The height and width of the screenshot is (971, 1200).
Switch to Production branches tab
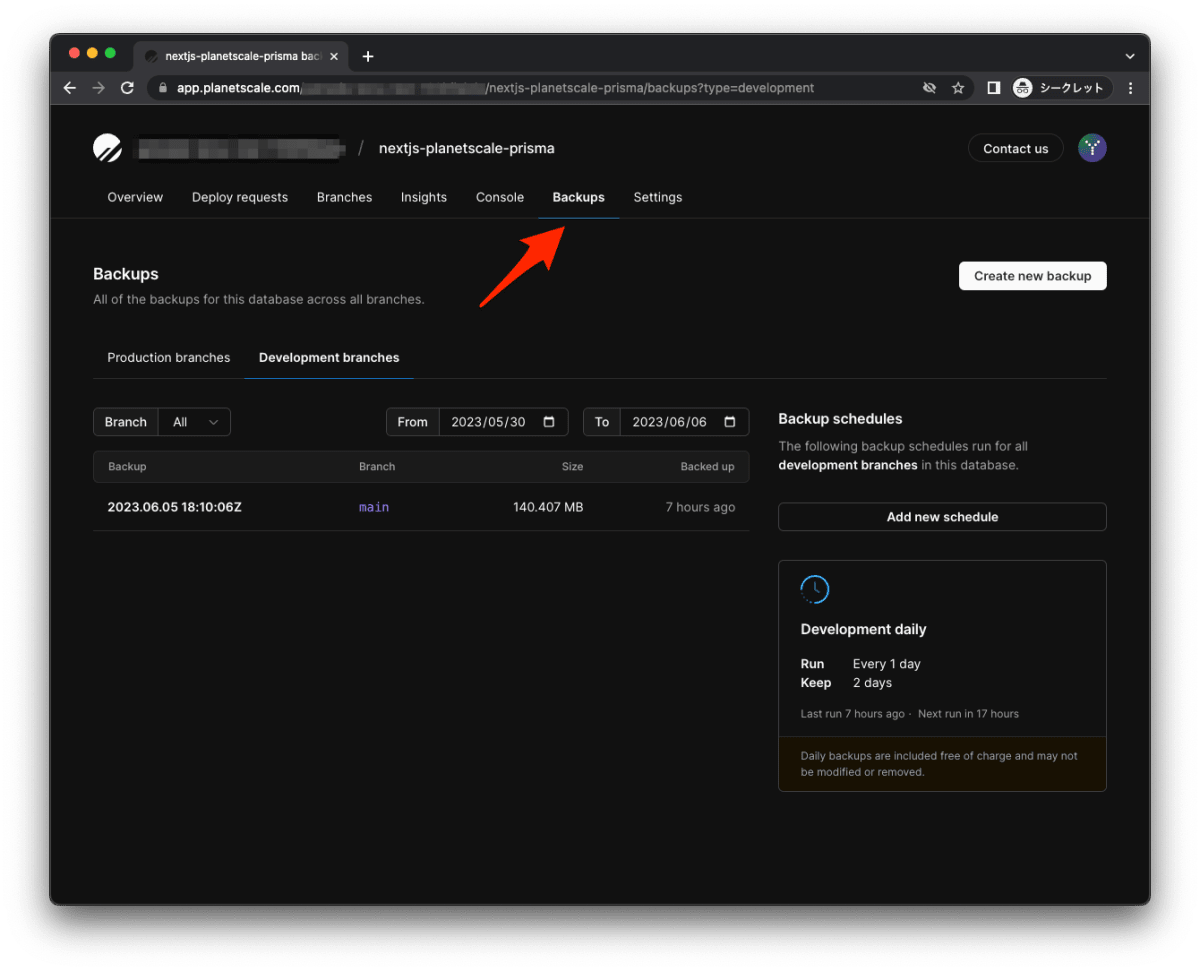[x=169, y=357]
